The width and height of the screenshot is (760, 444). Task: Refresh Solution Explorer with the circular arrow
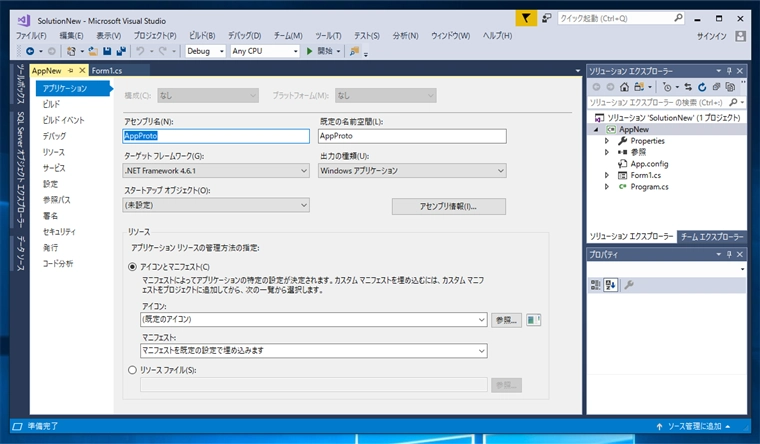point(702,87)
